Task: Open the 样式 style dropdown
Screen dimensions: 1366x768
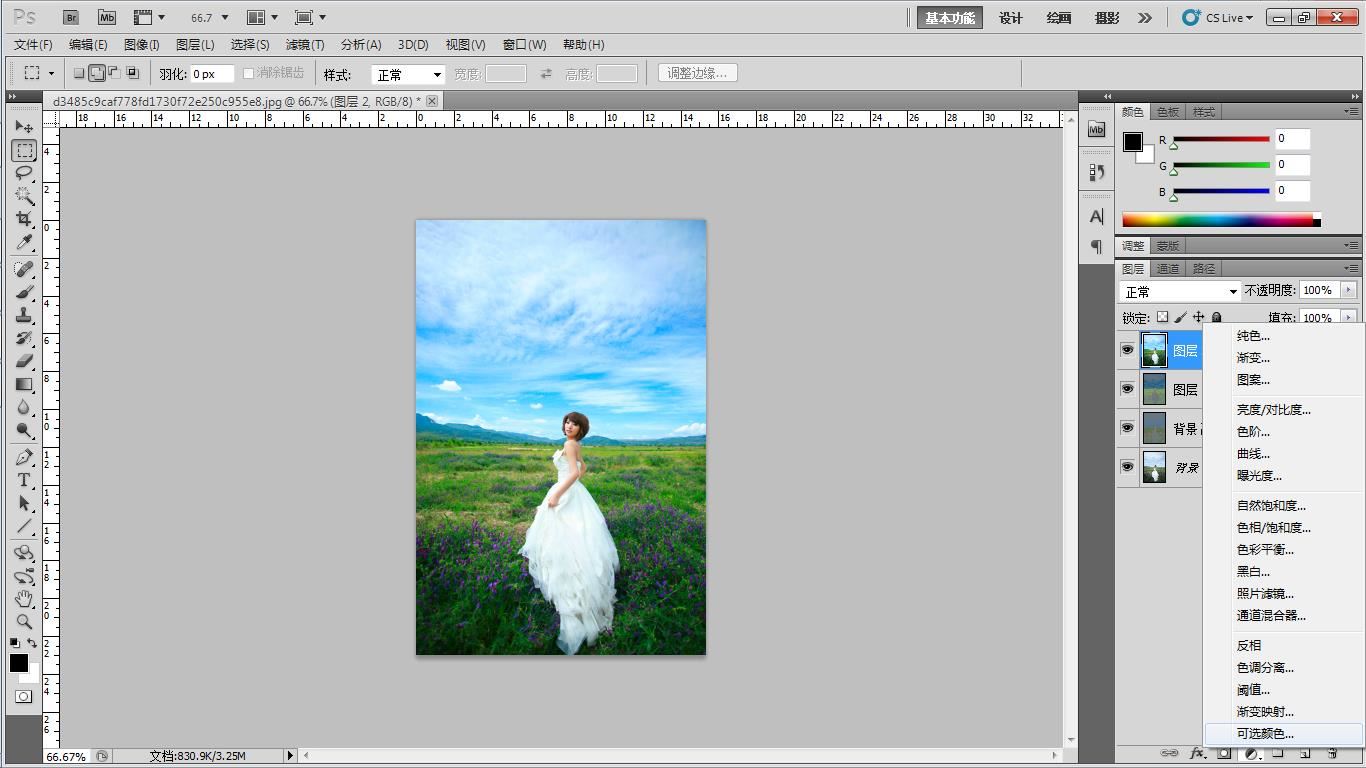Action: click(408, 74)
